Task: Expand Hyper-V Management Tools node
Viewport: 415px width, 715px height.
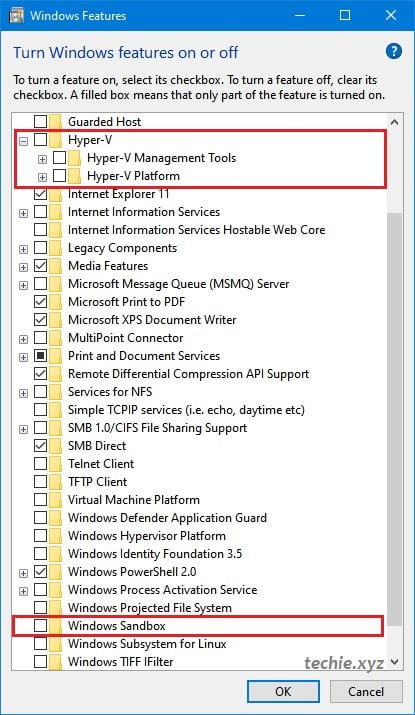Action: click(x=42, y=159)
